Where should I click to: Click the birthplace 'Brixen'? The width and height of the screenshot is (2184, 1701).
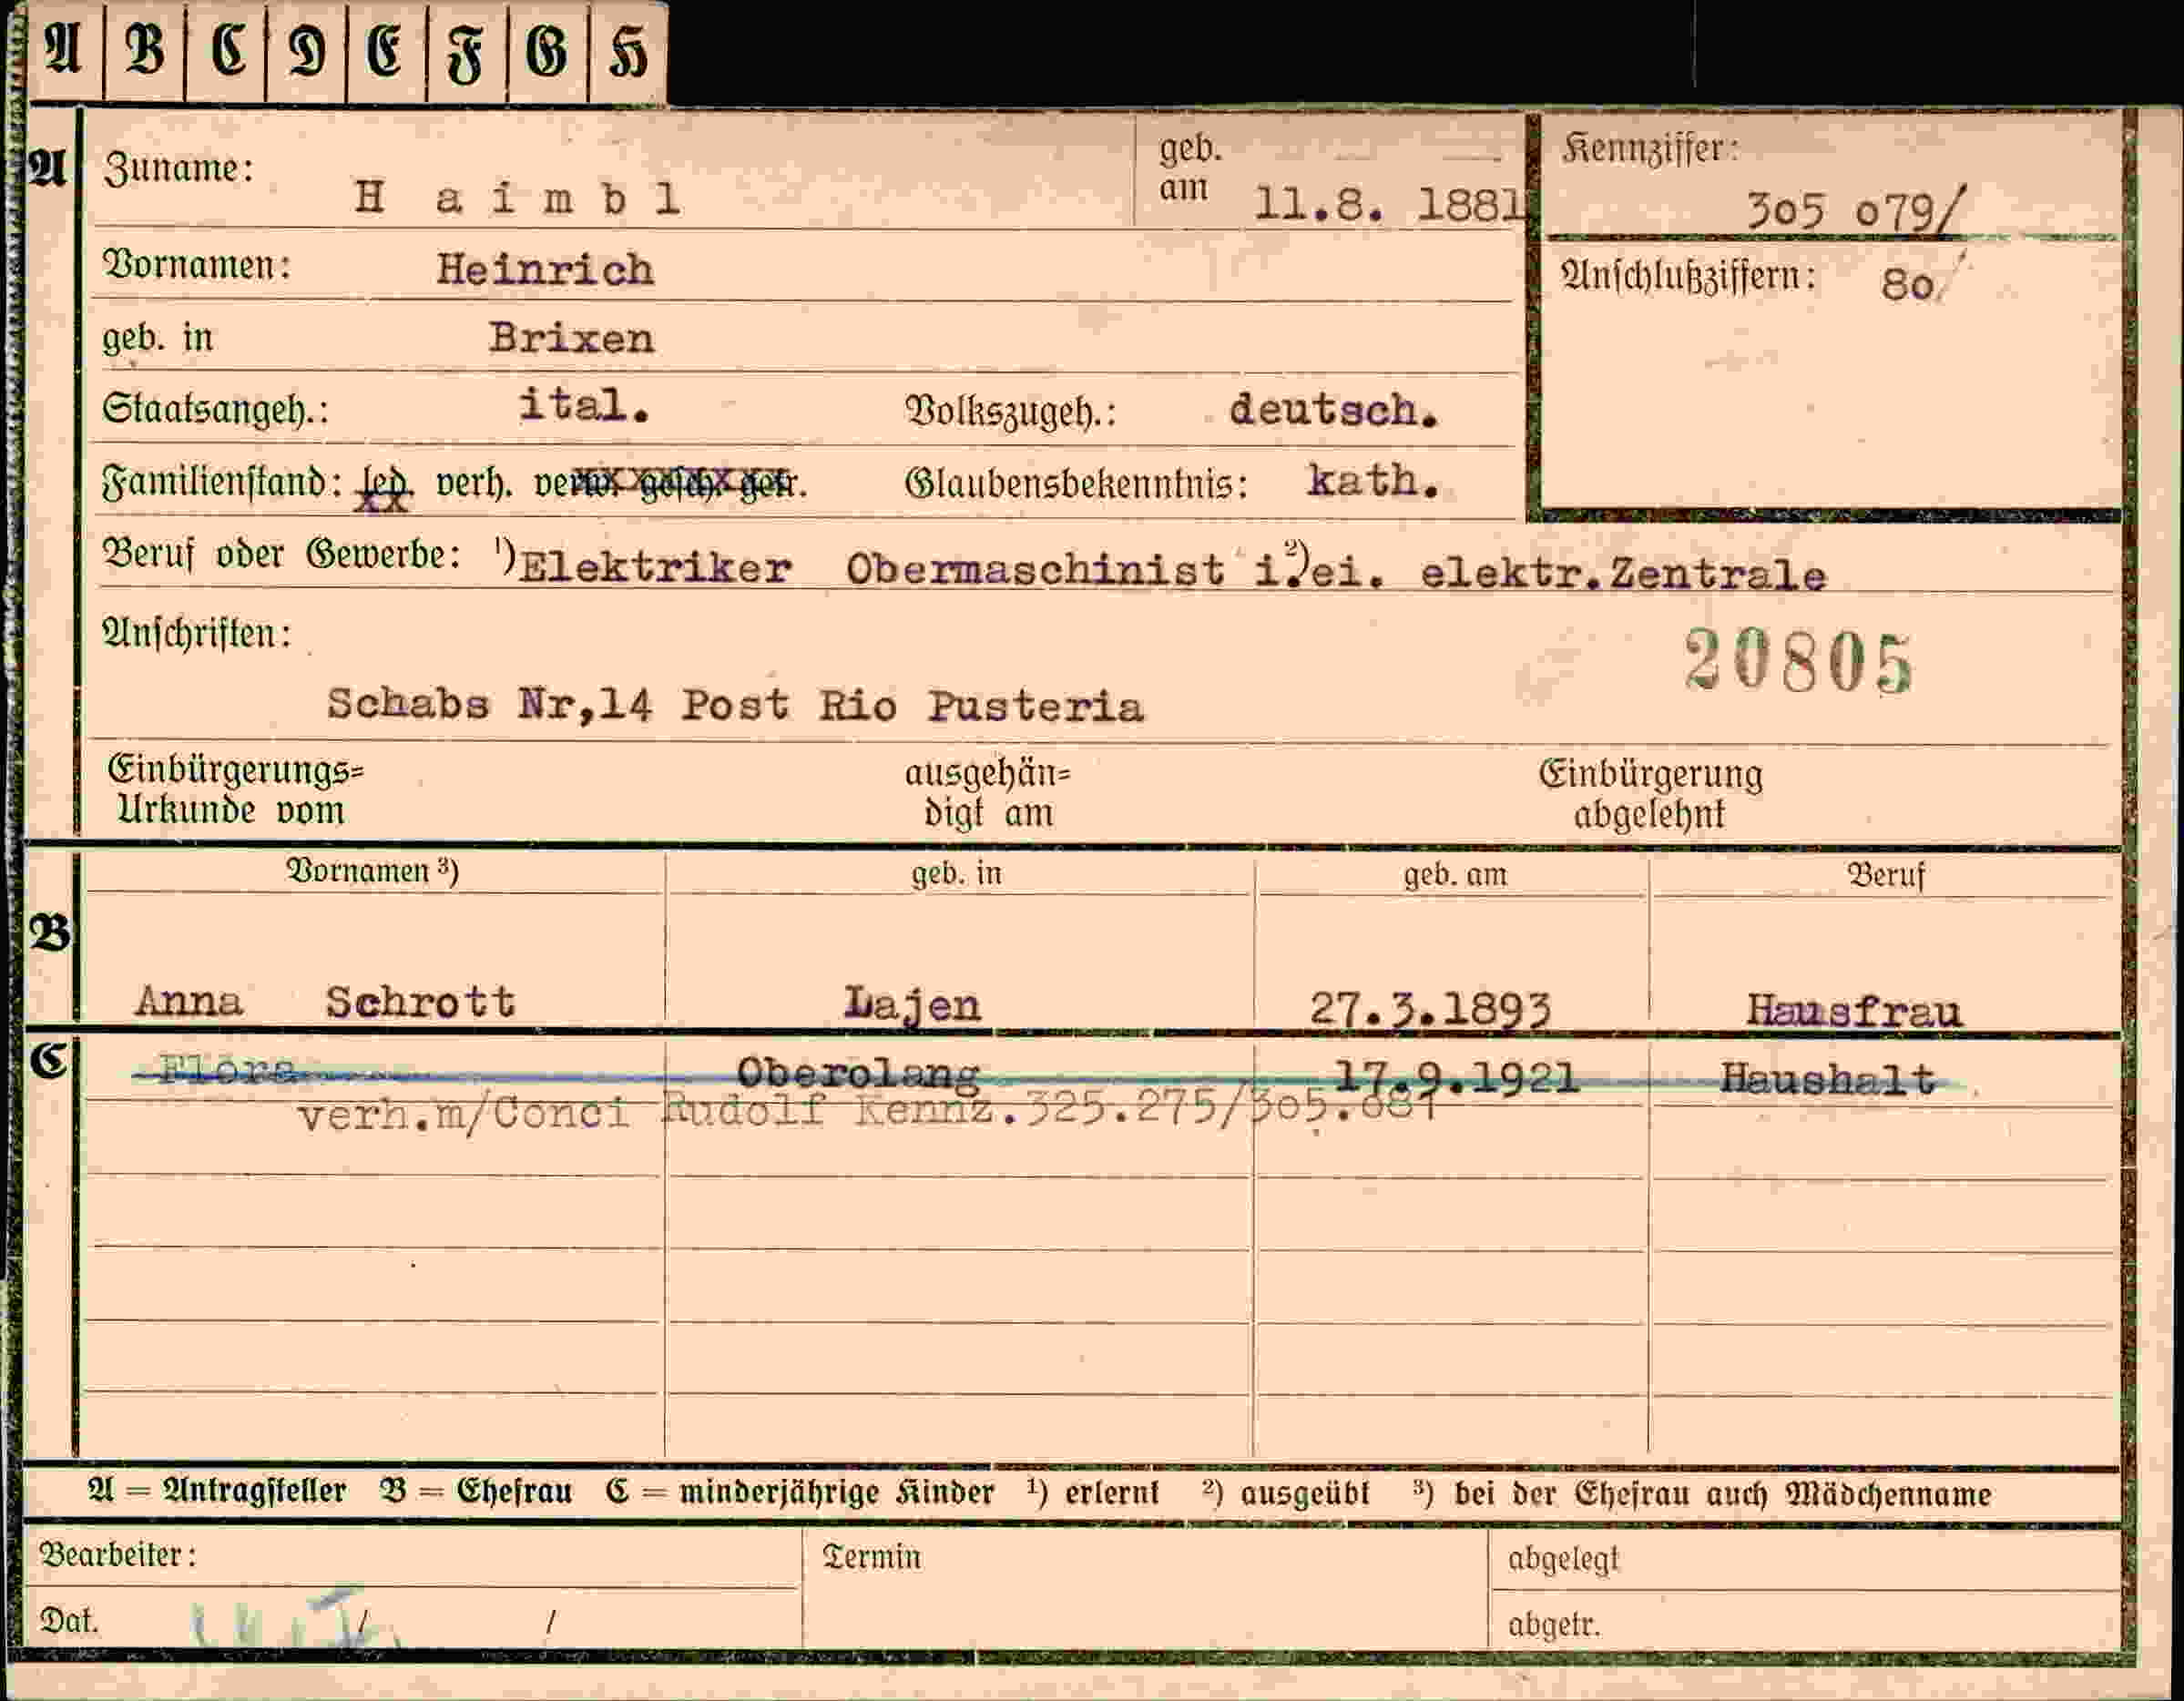572,338
